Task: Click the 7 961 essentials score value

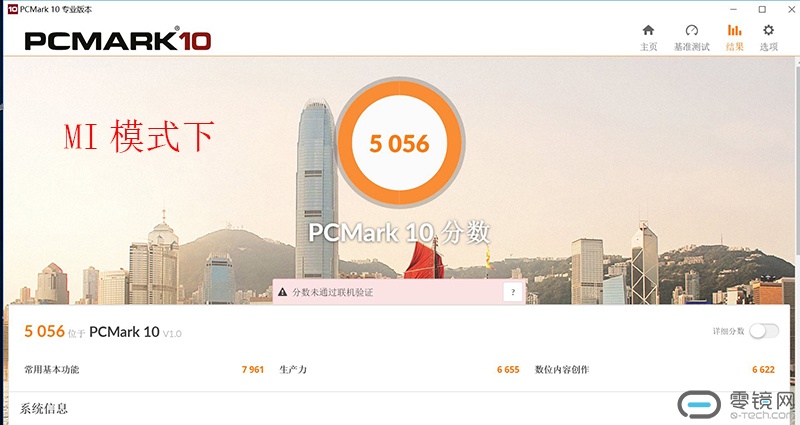Action: coord(253,369)
